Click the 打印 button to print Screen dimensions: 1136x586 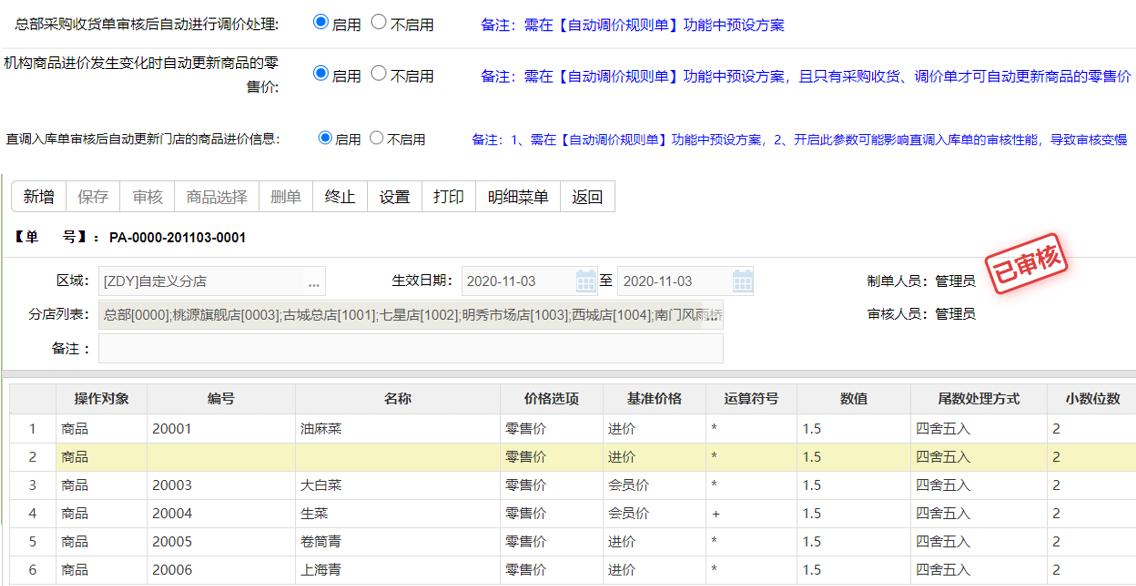[448, 196]
